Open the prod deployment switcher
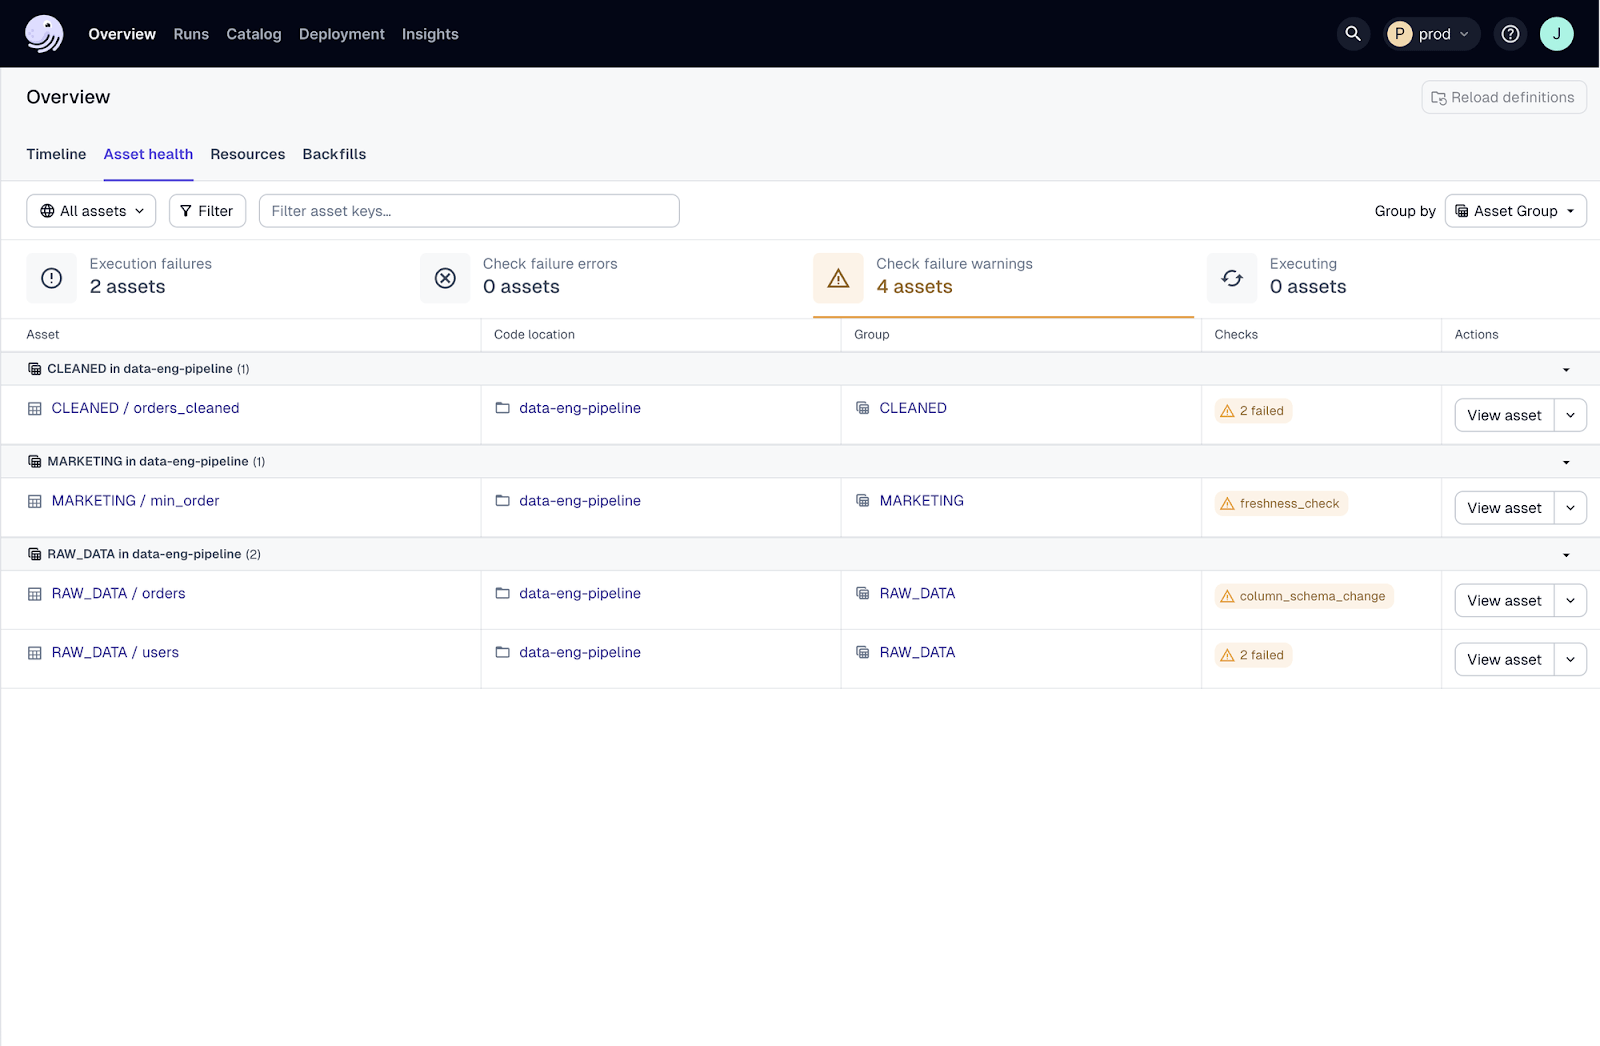 [1432, 34]
